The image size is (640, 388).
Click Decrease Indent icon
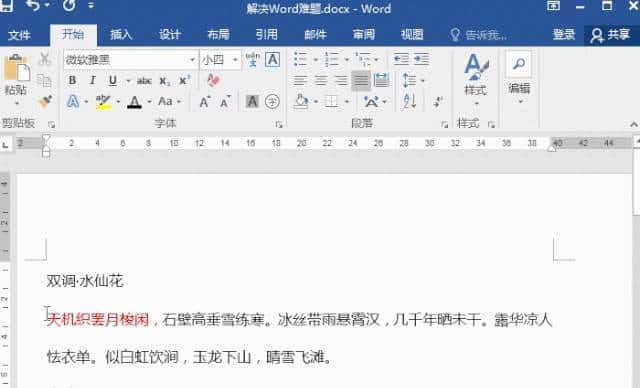point(401,60)
